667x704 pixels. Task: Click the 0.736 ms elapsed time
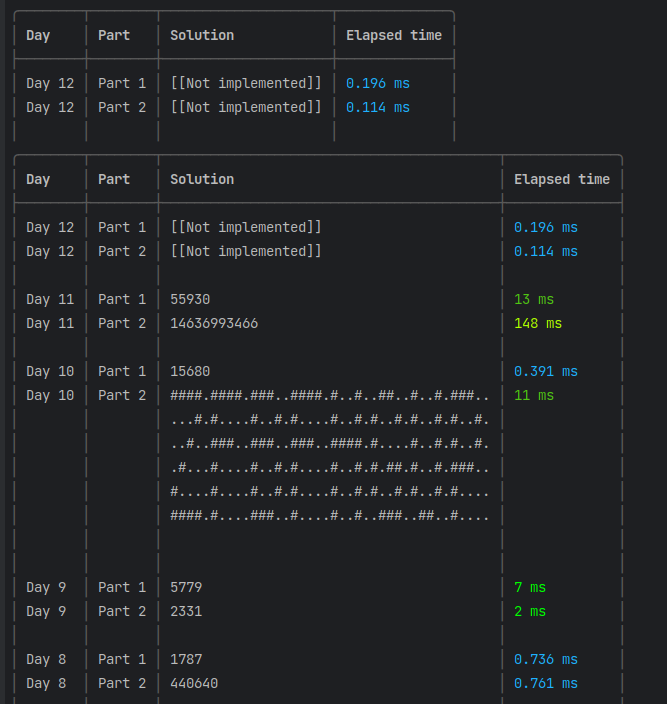tap(546, 660)
